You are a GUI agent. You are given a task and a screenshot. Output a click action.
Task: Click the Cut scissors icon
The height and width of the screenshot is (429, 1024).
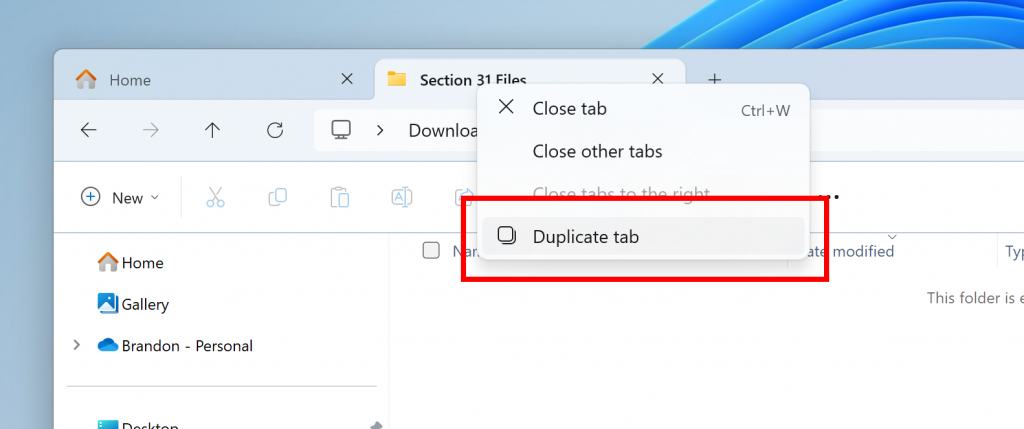point(215,197)
